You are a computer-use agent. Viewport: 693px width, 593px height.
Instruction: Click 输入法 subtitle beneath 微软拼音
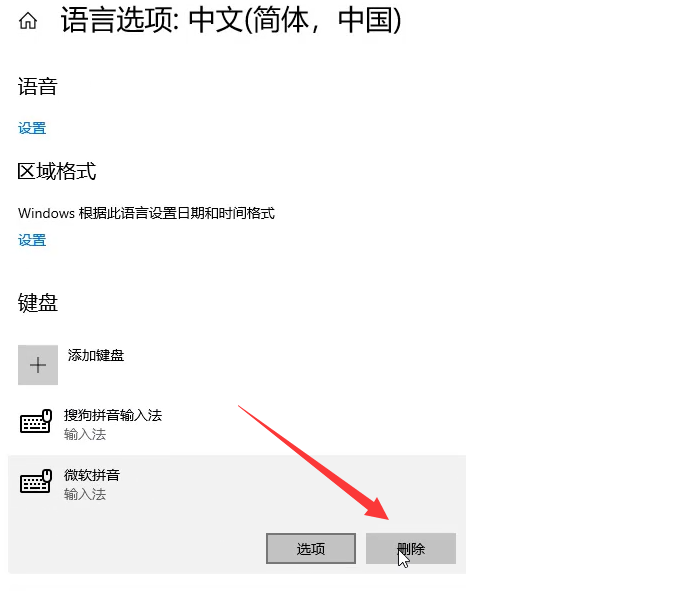click(85, 494)
